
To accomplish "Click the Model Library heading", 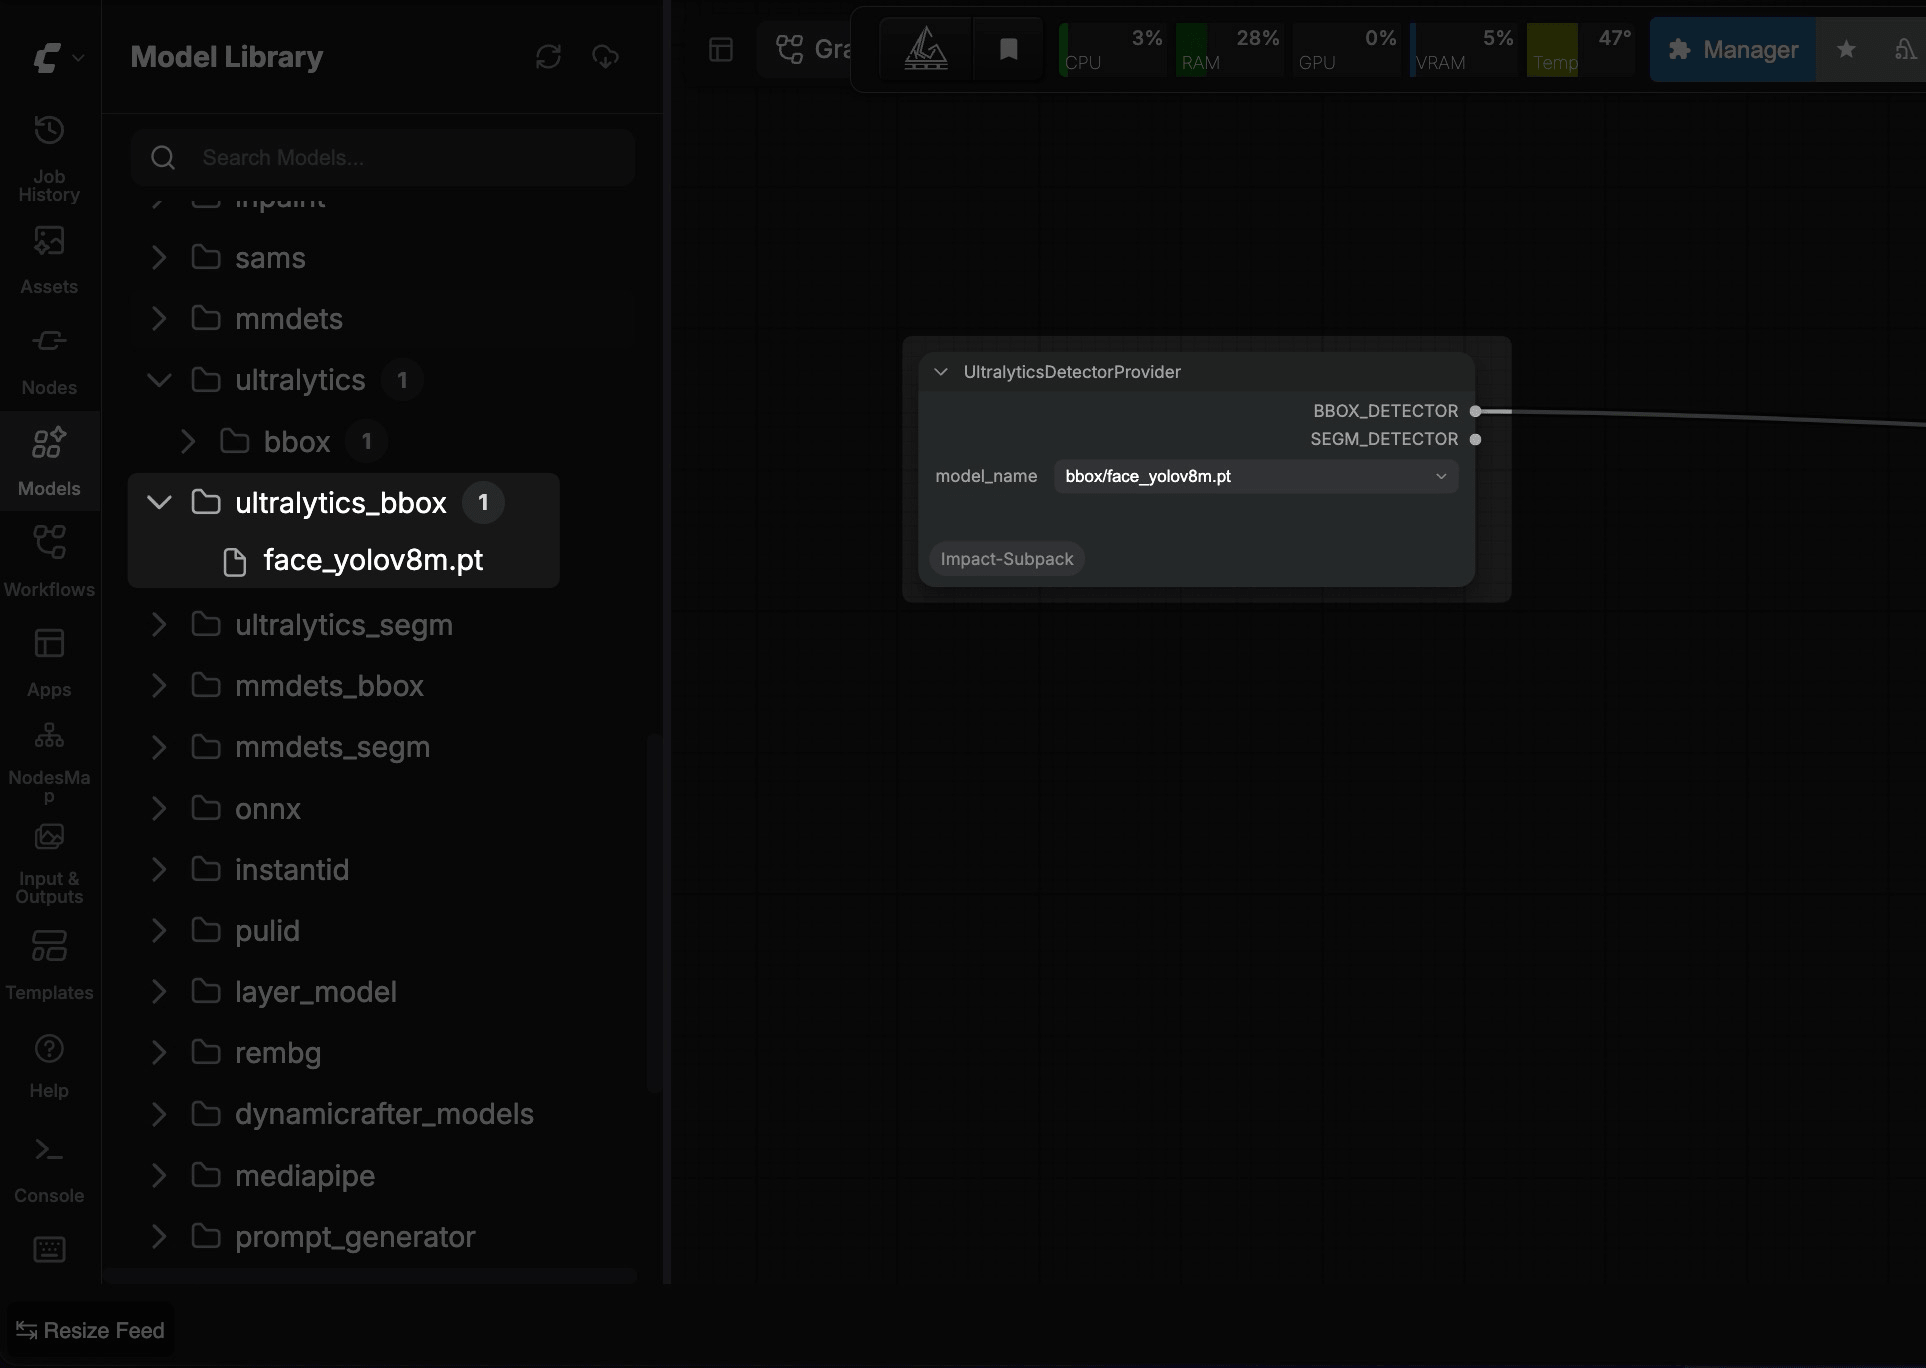I will (227, 57).
